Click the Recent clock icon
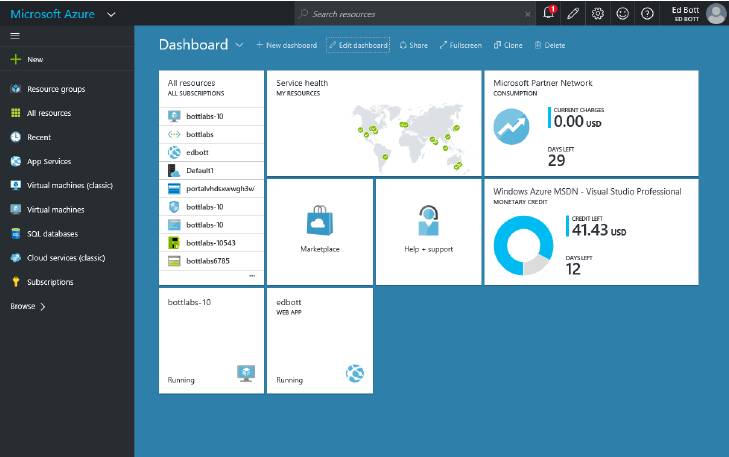 point(15,137)
